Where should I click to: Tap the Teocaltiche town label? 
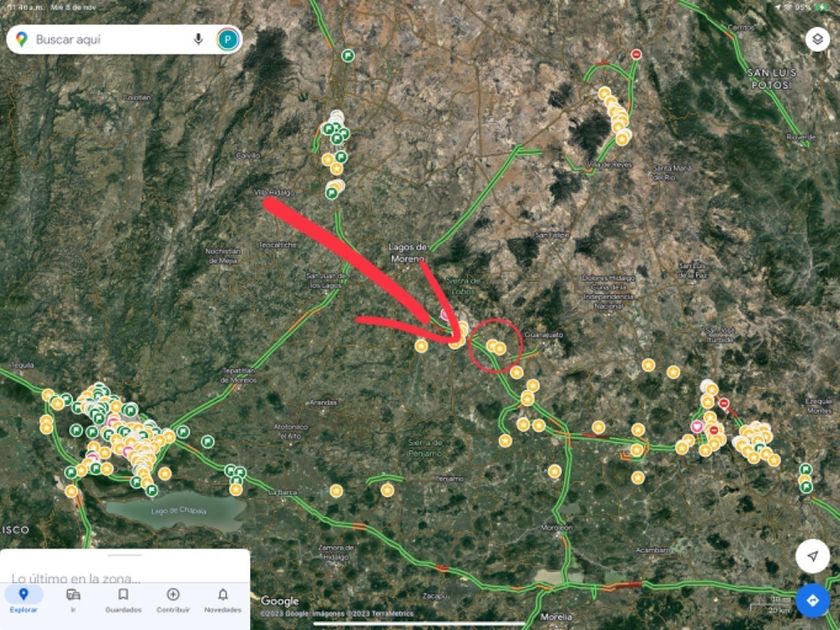pos(277,245)
